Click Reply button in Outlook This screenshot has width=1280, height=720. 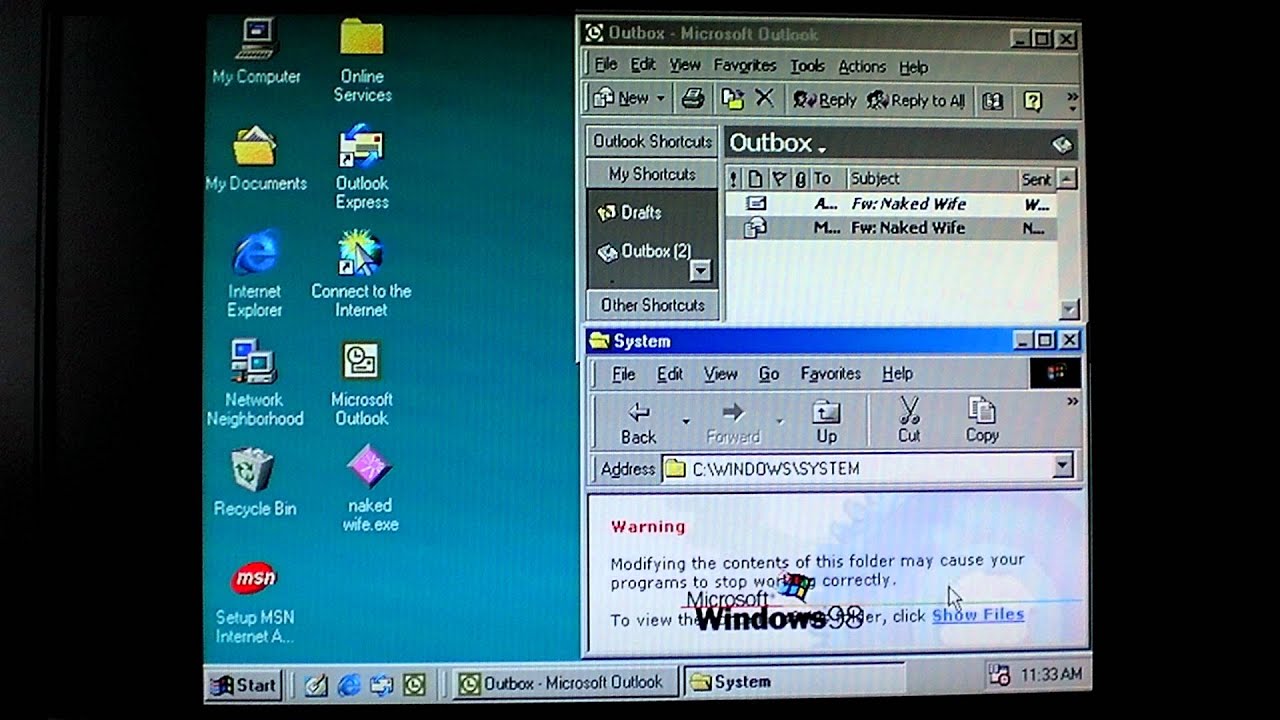click(x=825, y=100)
